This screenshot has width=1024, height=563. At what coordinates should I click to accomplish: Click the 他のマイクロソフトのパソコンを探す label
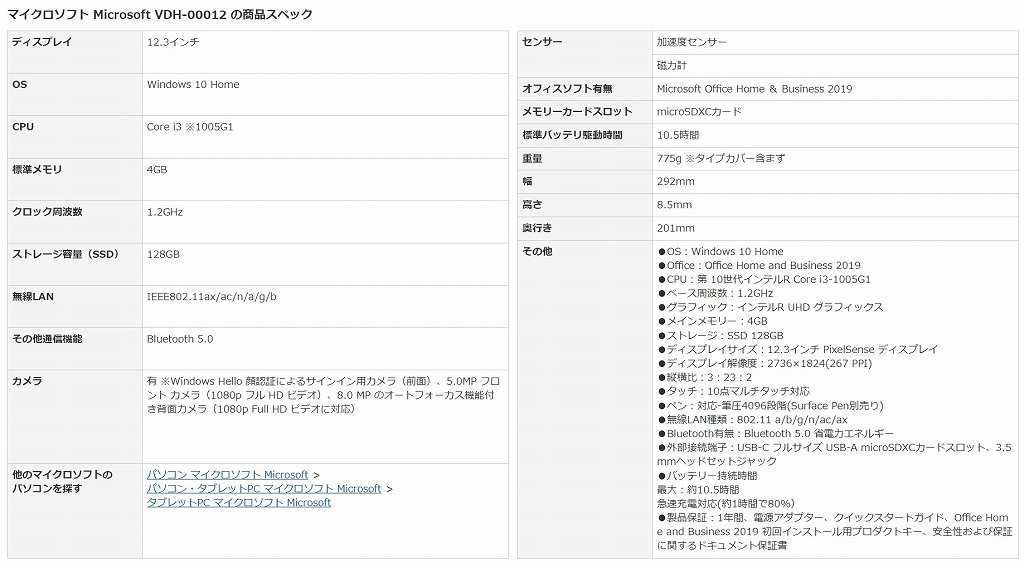[x=62, y=481]
